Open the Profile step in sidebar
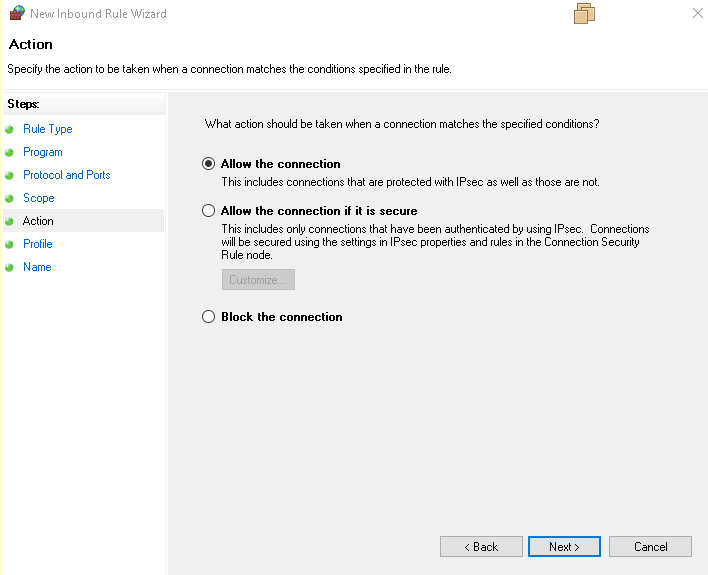This screenshot has height=575, width=708. 38,244
